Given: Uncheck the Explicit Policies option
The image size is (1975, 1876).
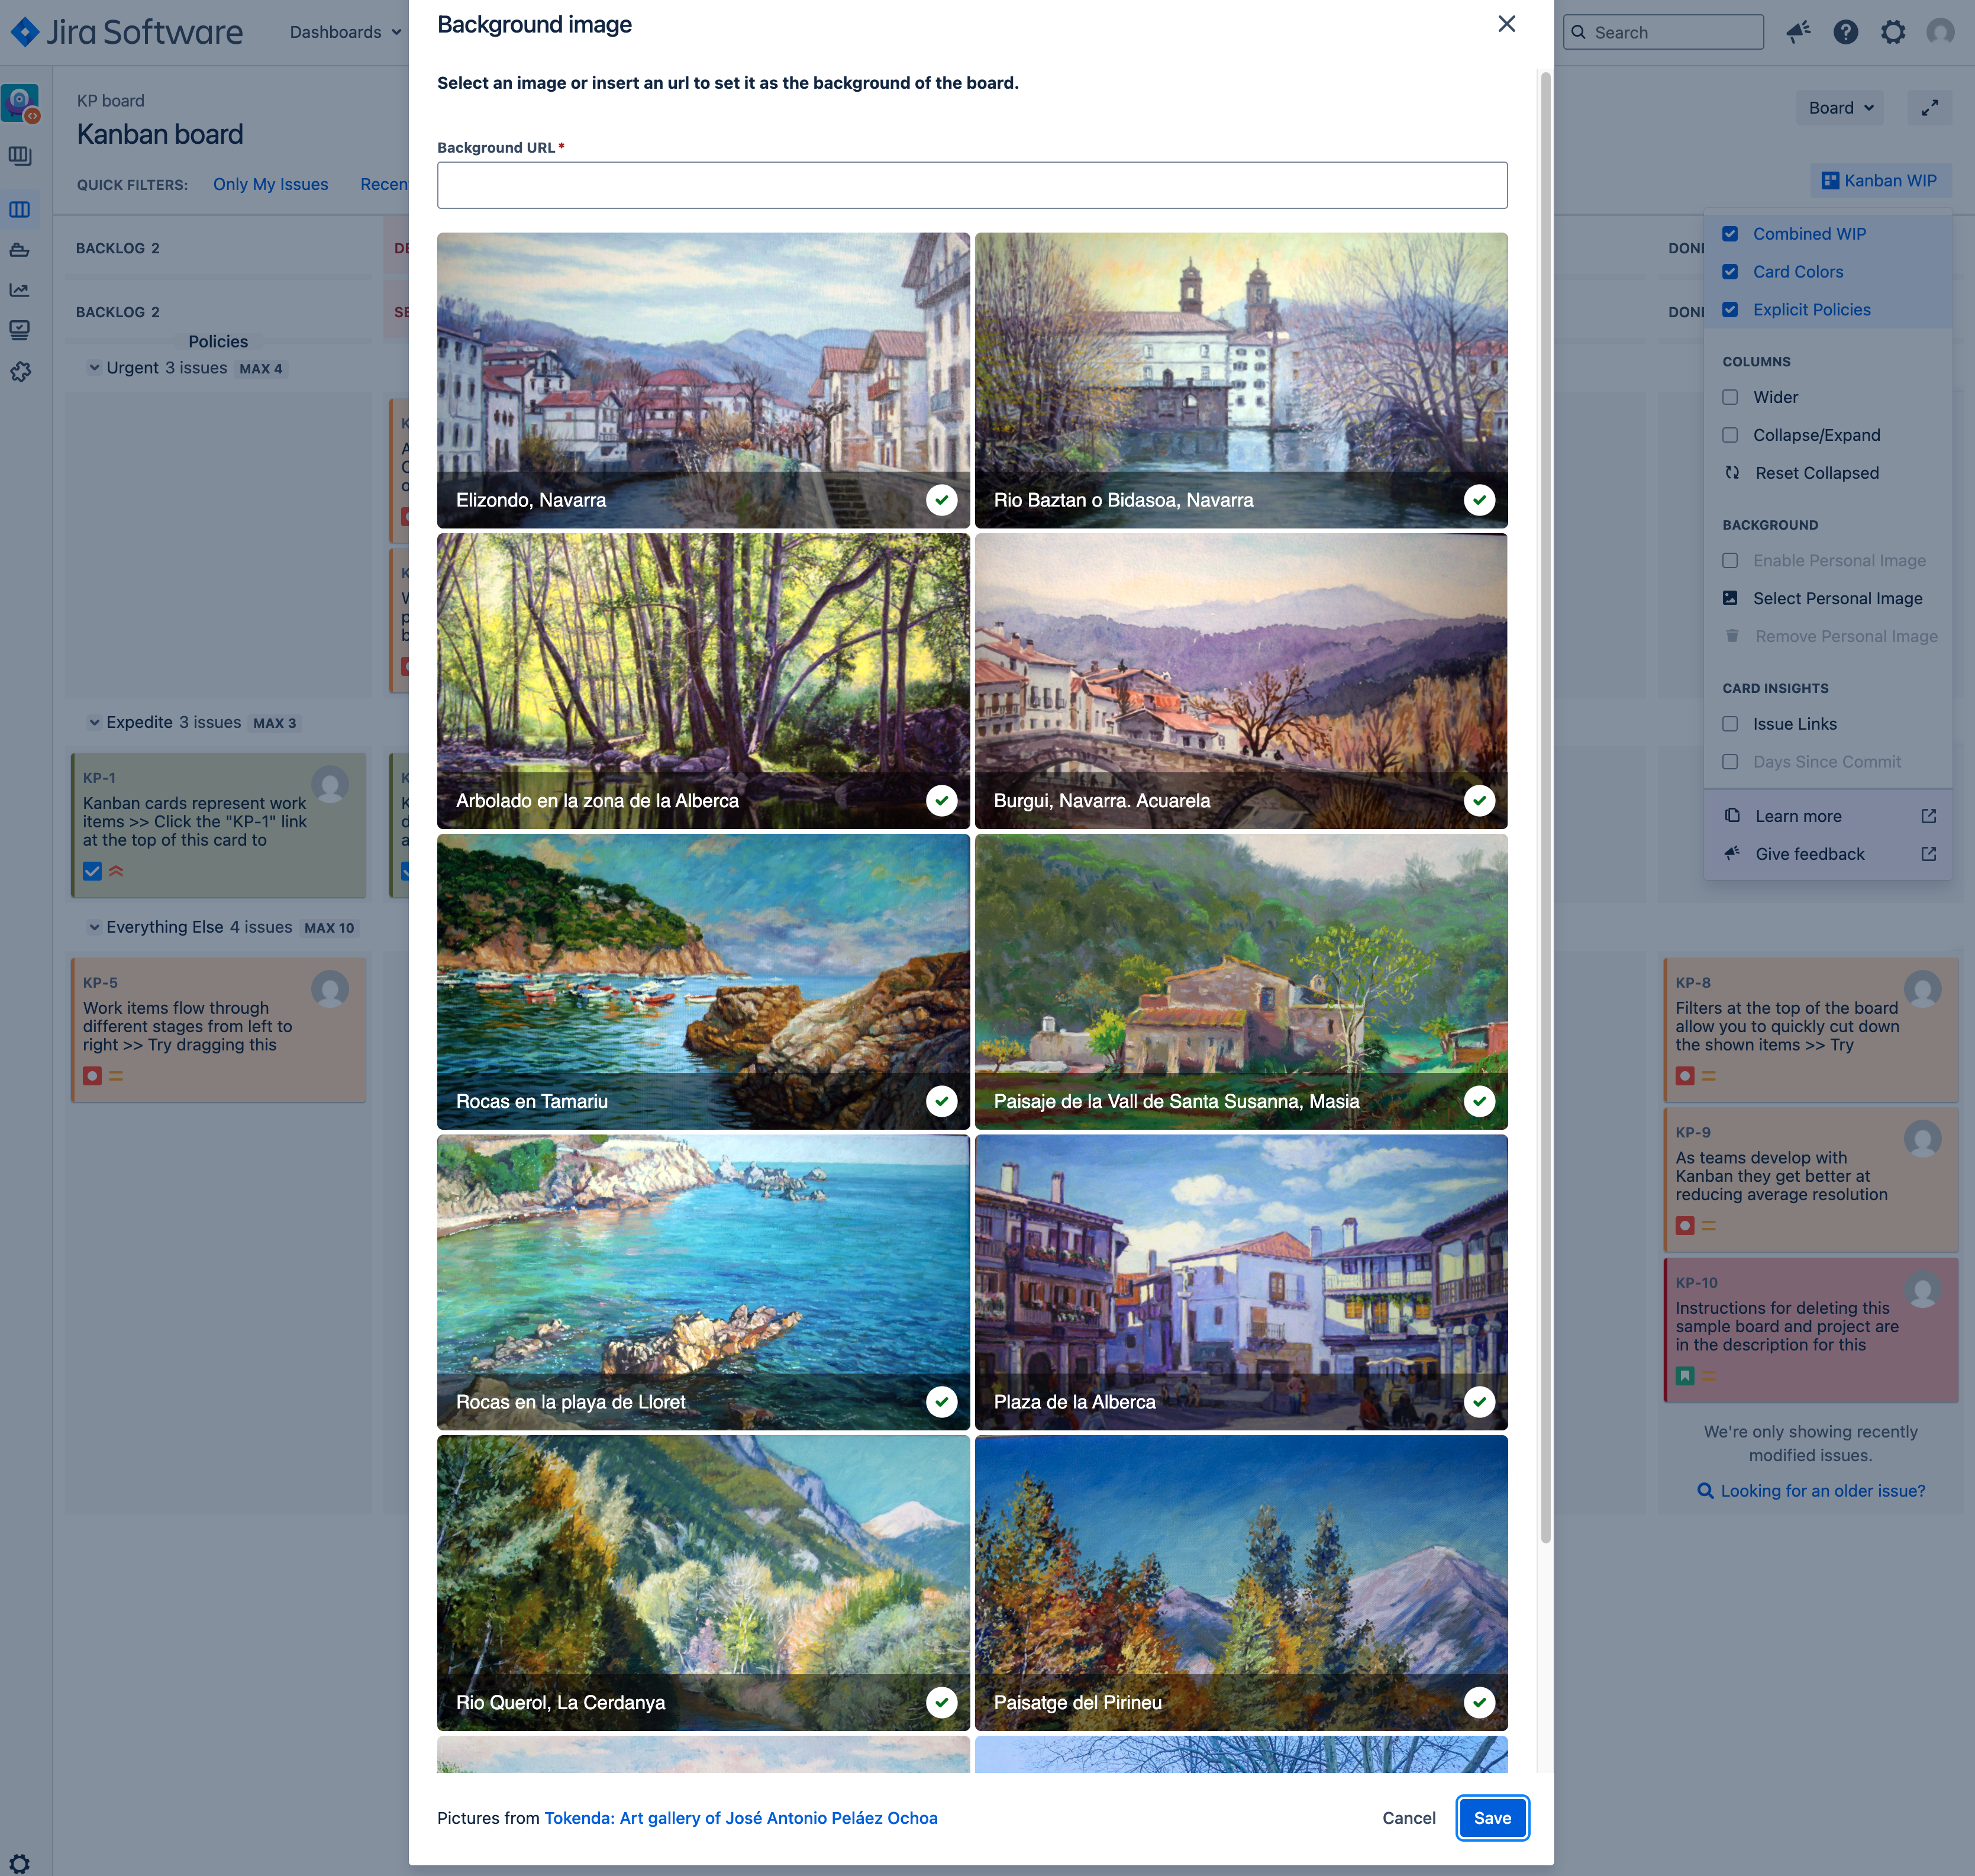Looking at the screenshot, I should 1730,310.
